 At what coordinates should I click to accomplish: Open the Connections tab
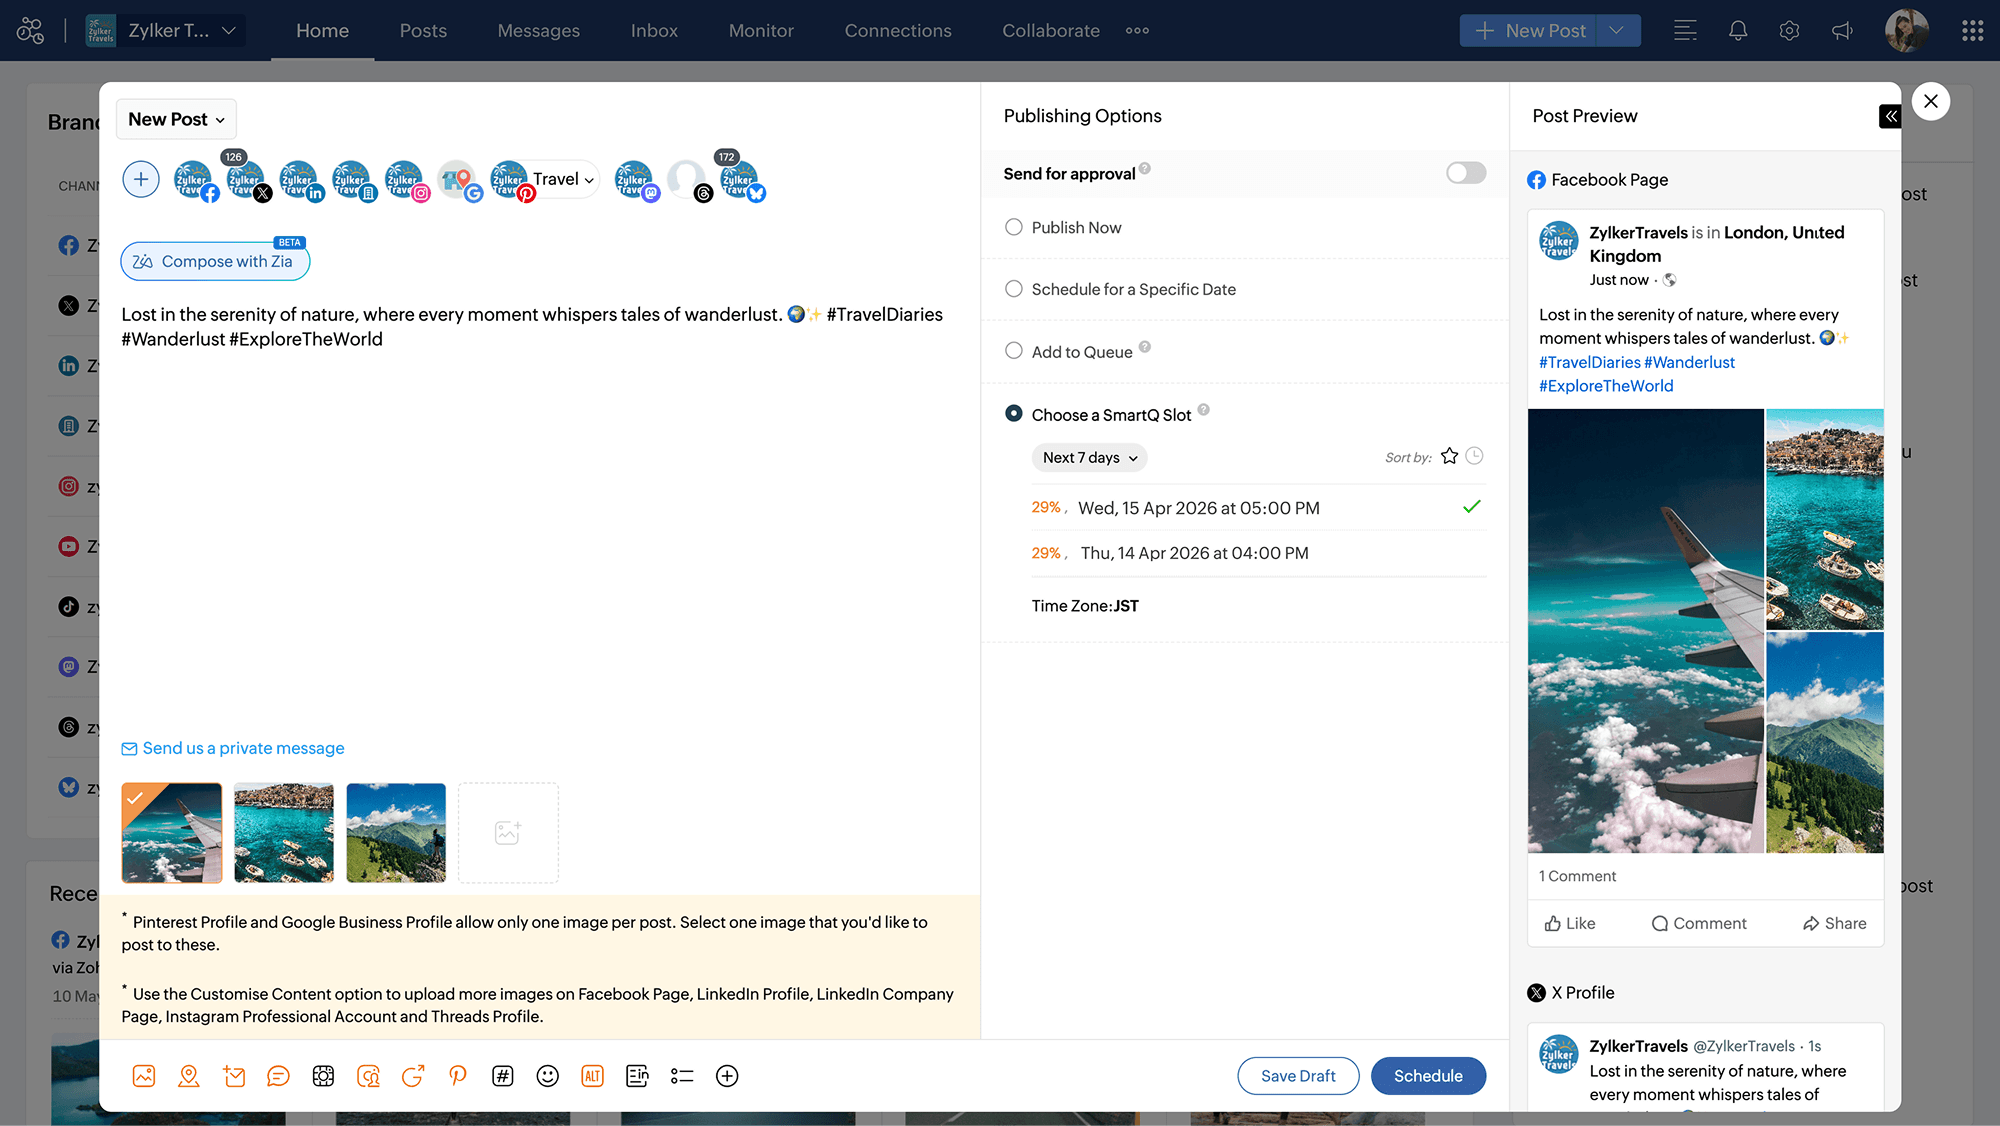pos(898,31)
